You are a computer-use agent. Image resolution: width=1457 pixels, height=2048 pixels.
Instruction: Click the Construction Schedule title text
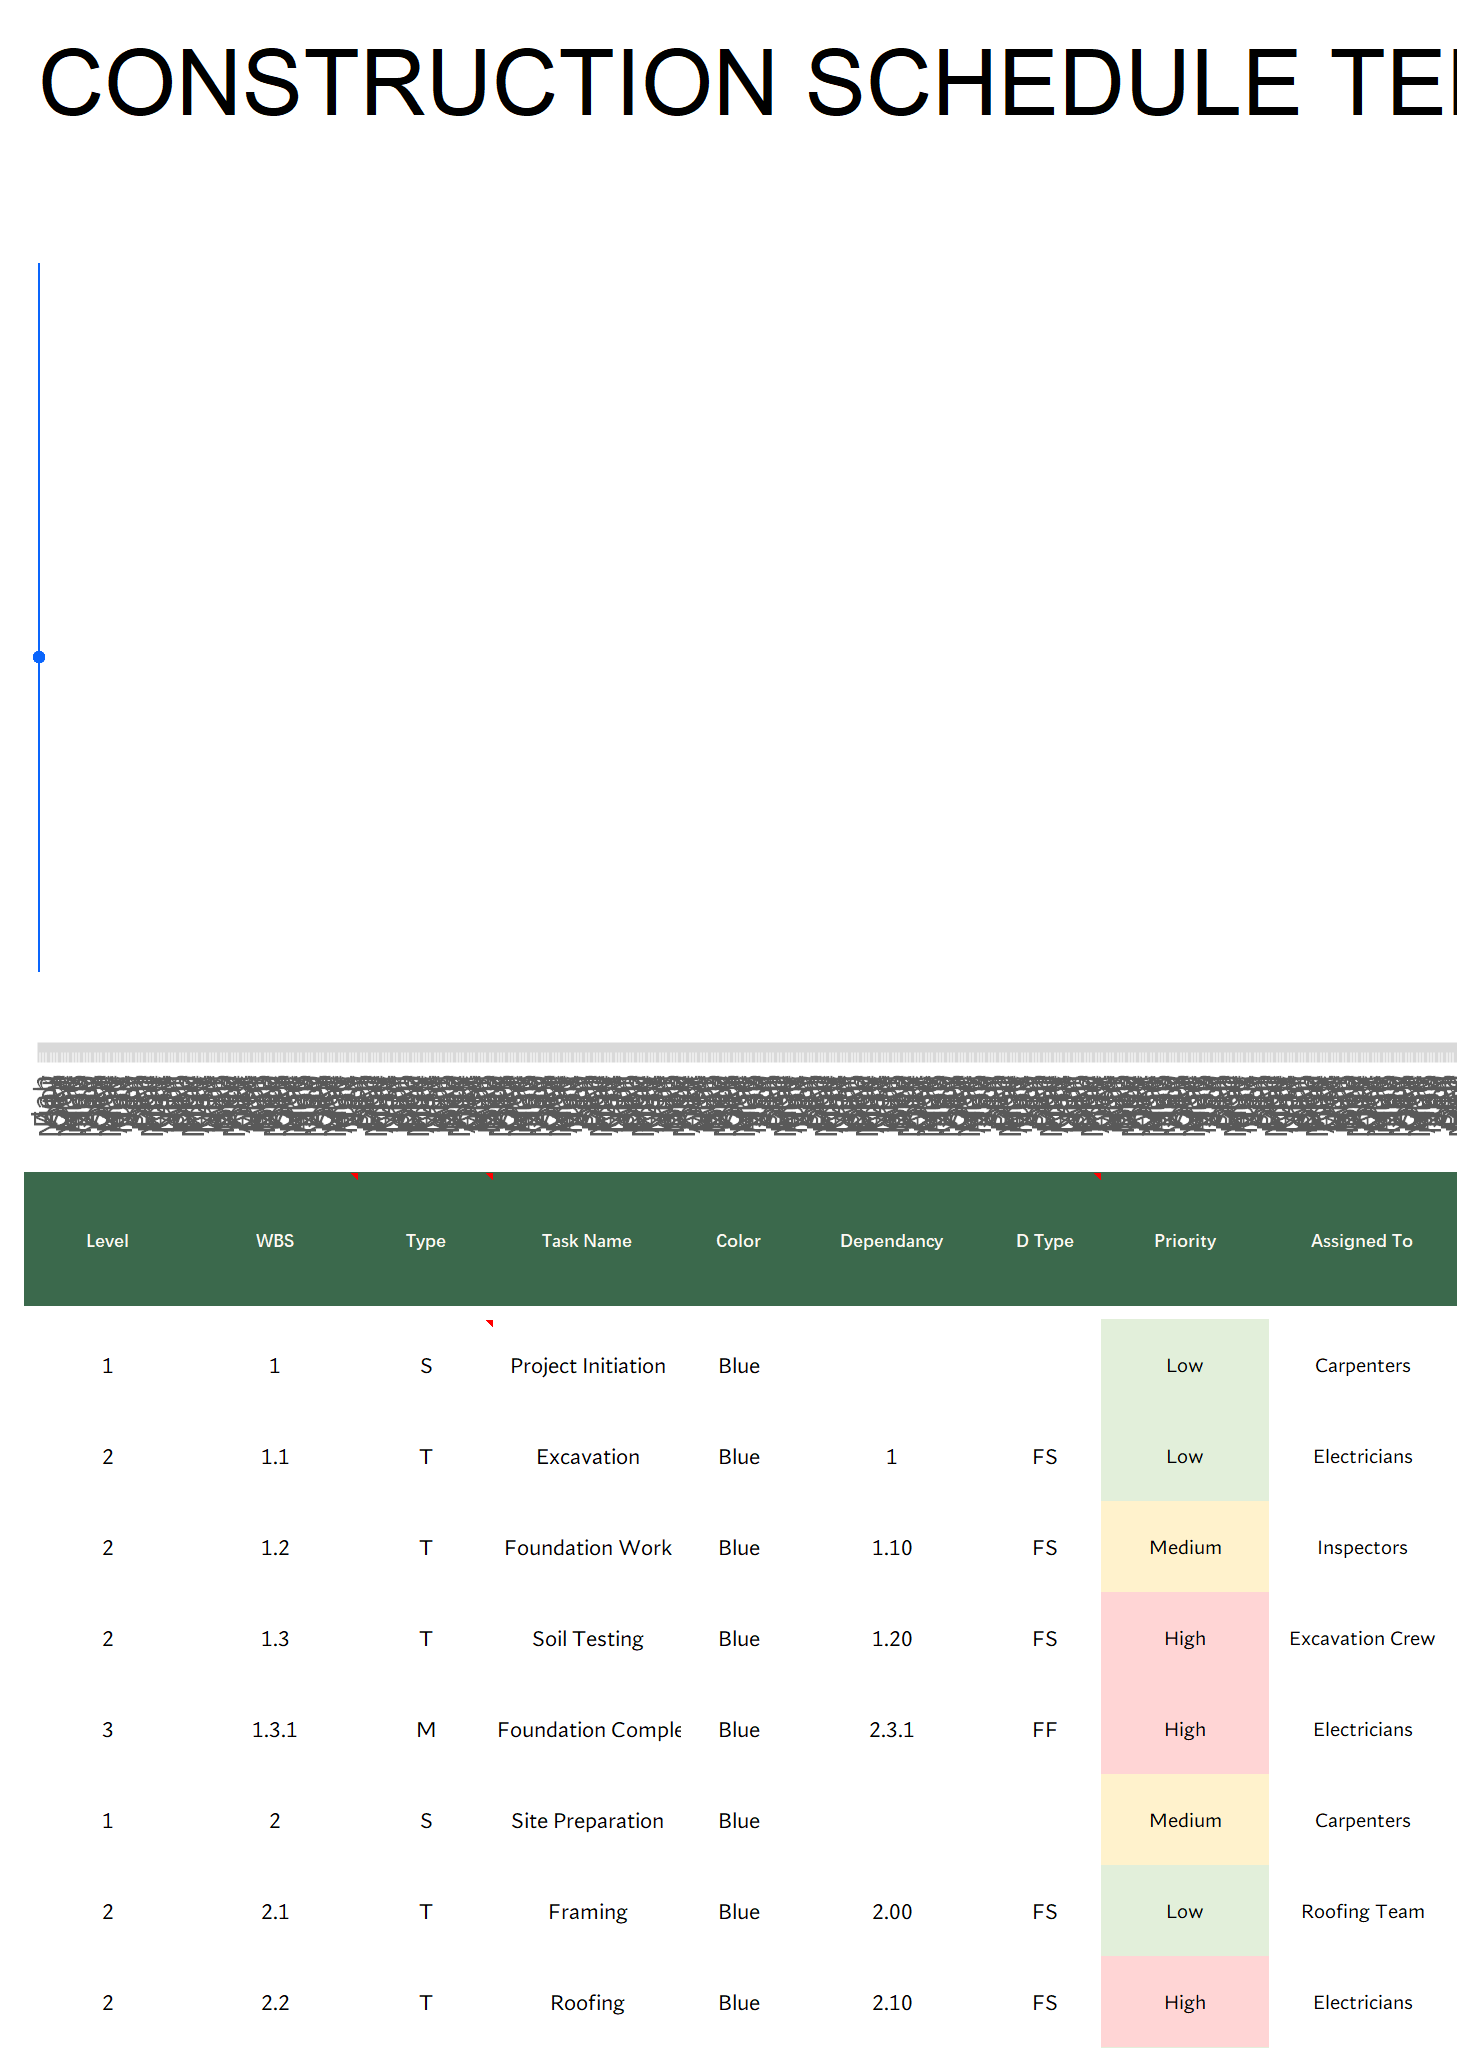[x=748, y=82]
